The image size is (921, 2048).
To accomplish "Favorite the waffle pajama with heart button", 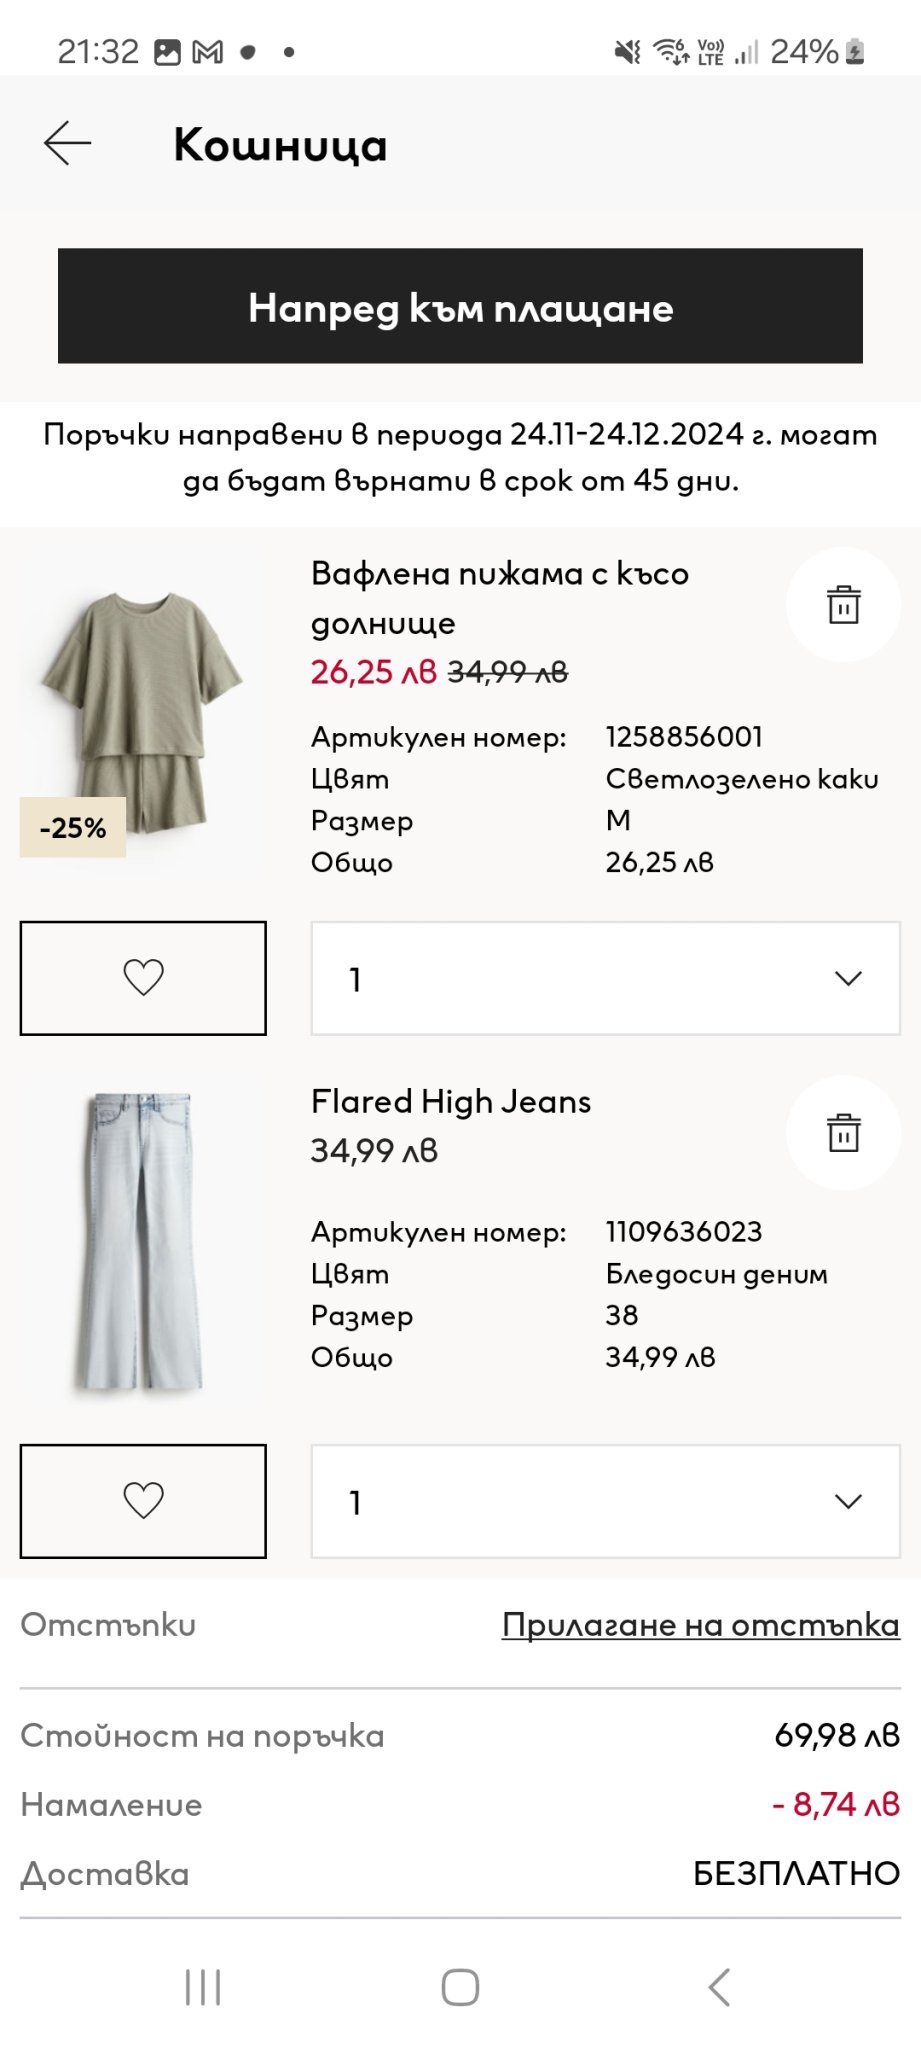I will pyautogui.click(x=143, y=977).
